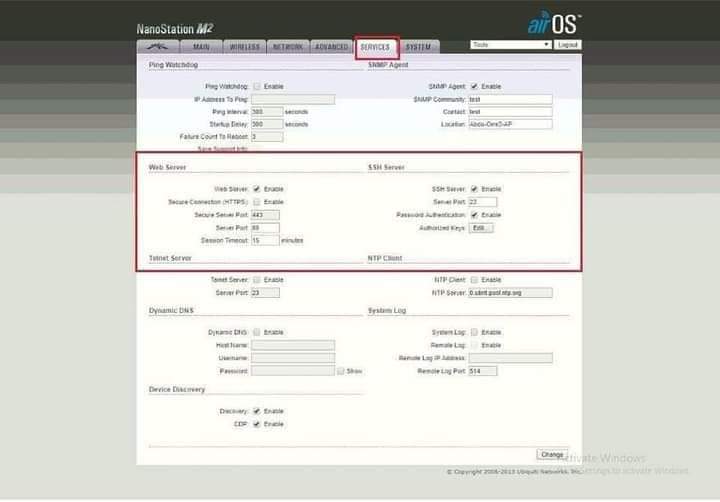Disable the CDP checkbox
Image resolution: width=720 pixels, height=502 pixels.
pyautogui.click(x=257, y=424)
